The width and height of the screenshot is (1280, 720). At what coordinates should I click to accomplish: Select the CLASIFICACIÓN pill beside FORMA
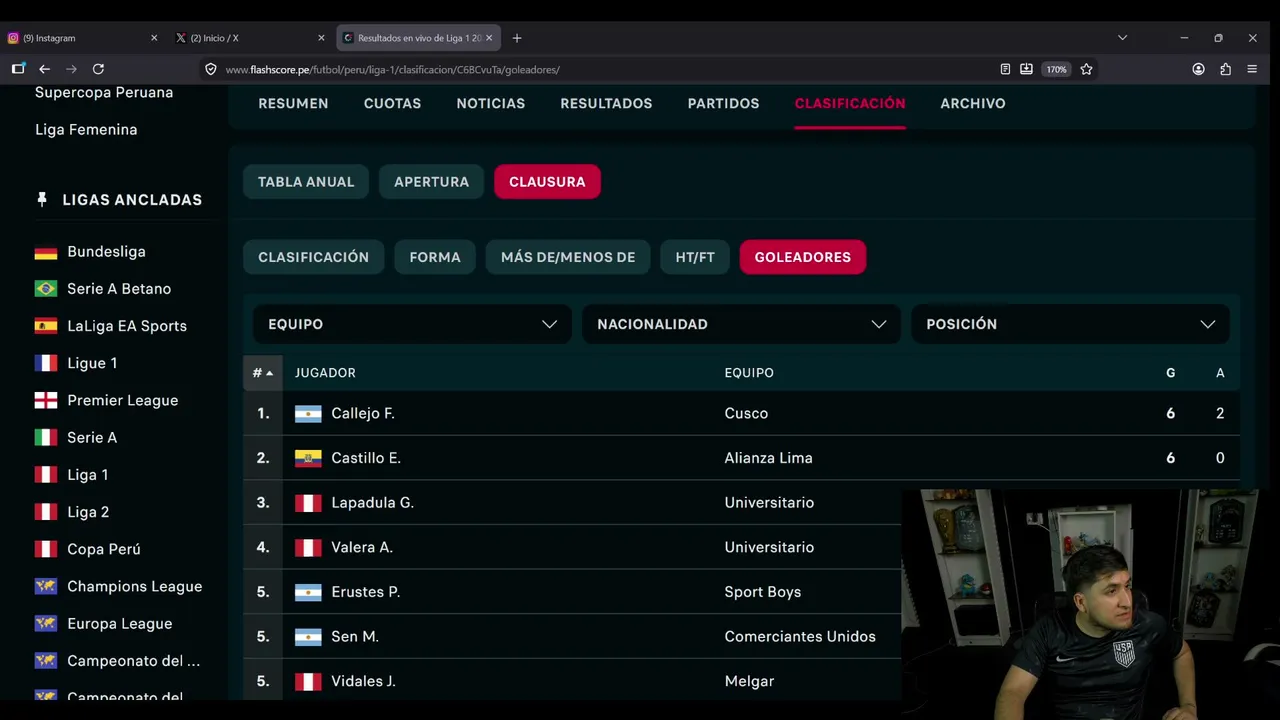tap(313, 257)
